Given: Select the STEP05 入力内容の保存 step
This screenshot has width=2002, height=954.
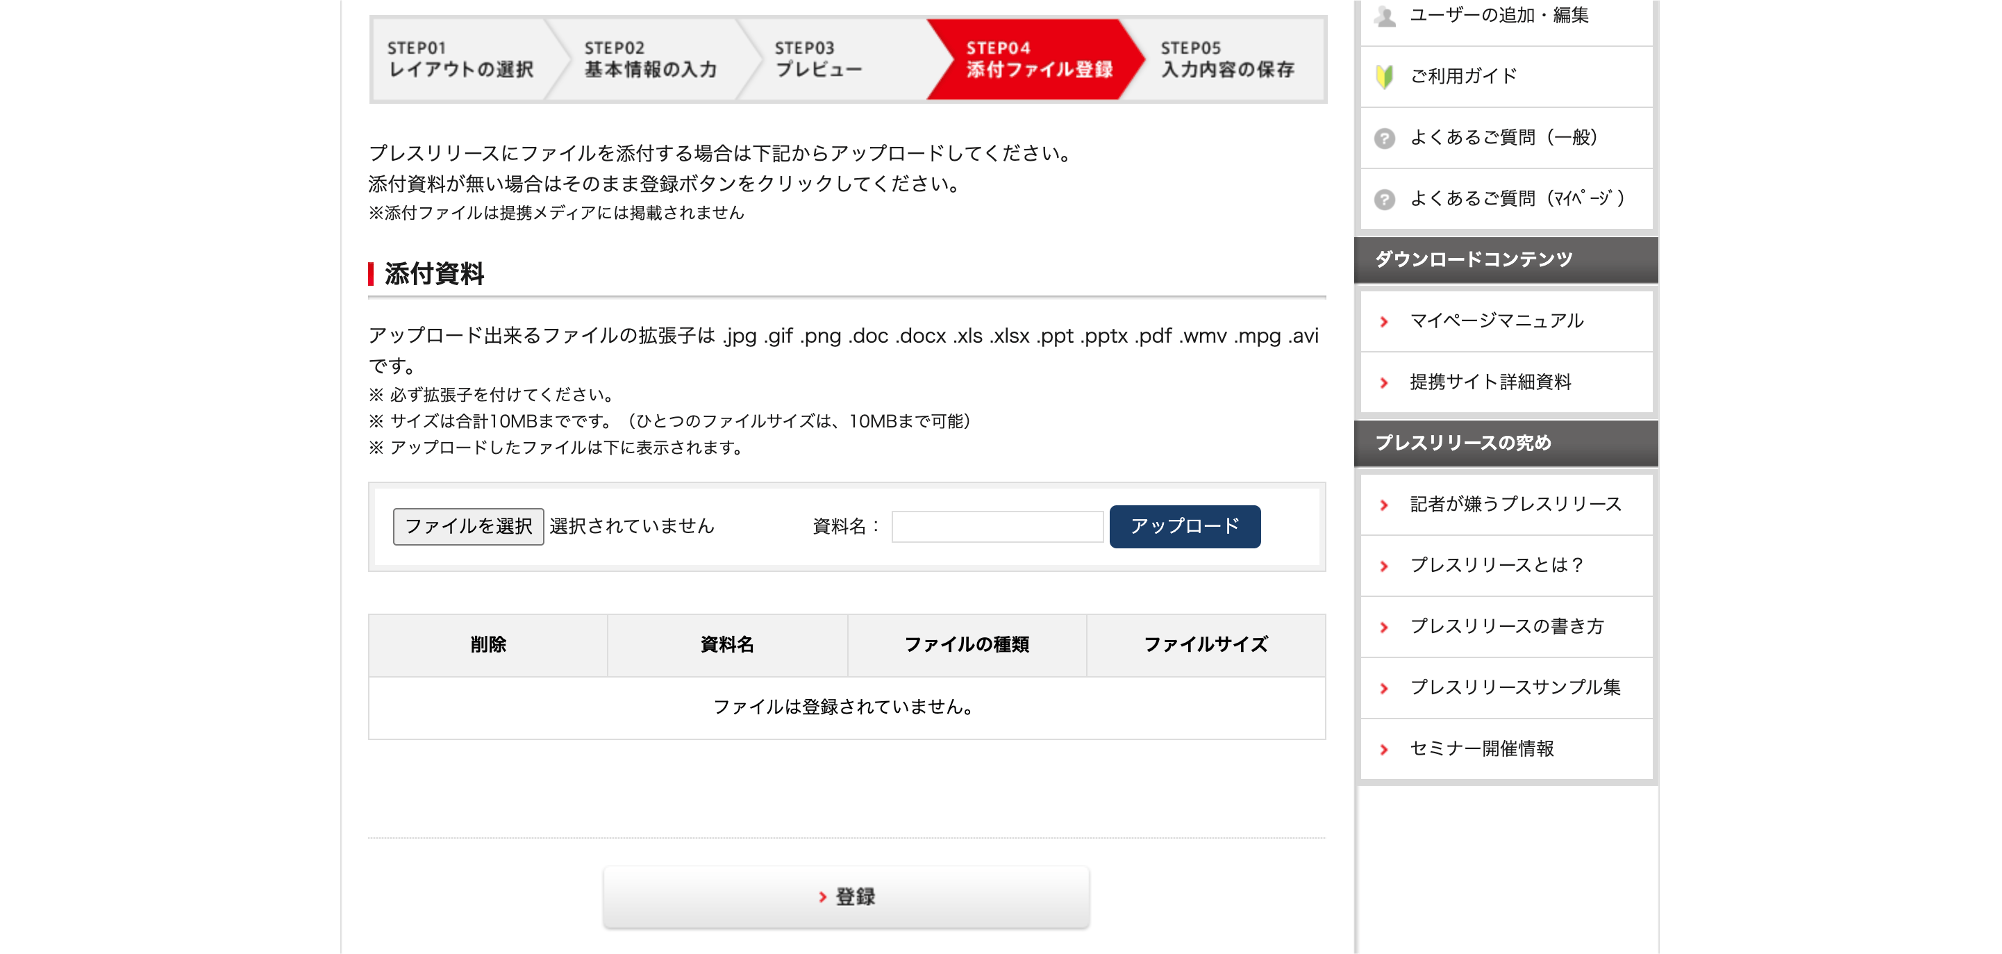Looking at the screenshot, I should pos(1227,60).
